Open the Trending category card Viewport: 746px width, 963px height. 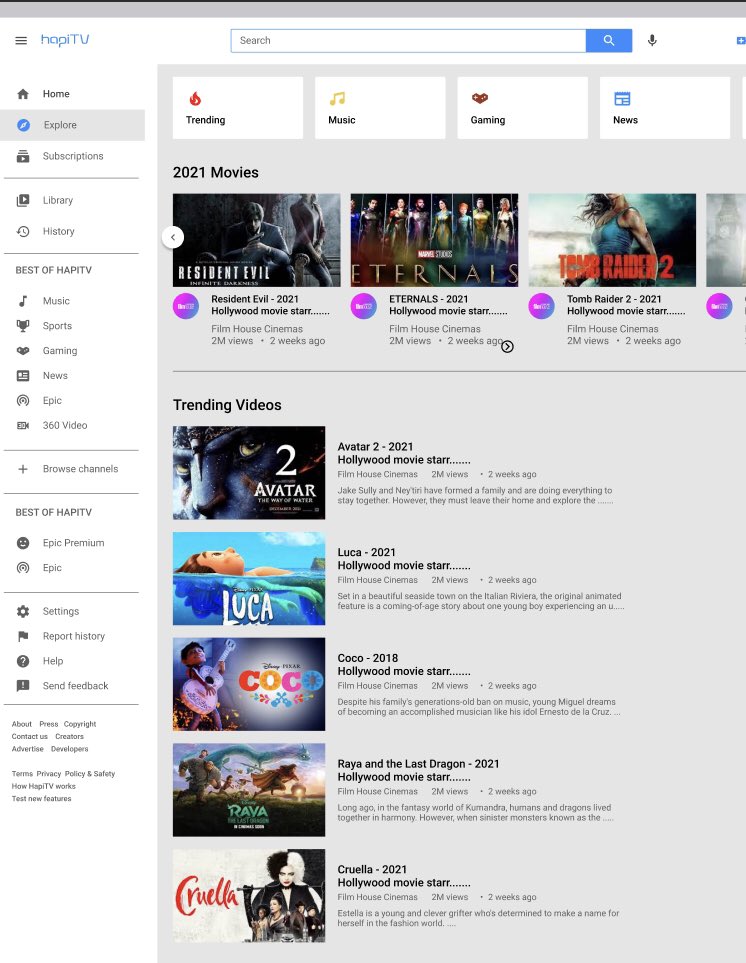[x=238, y=107]
